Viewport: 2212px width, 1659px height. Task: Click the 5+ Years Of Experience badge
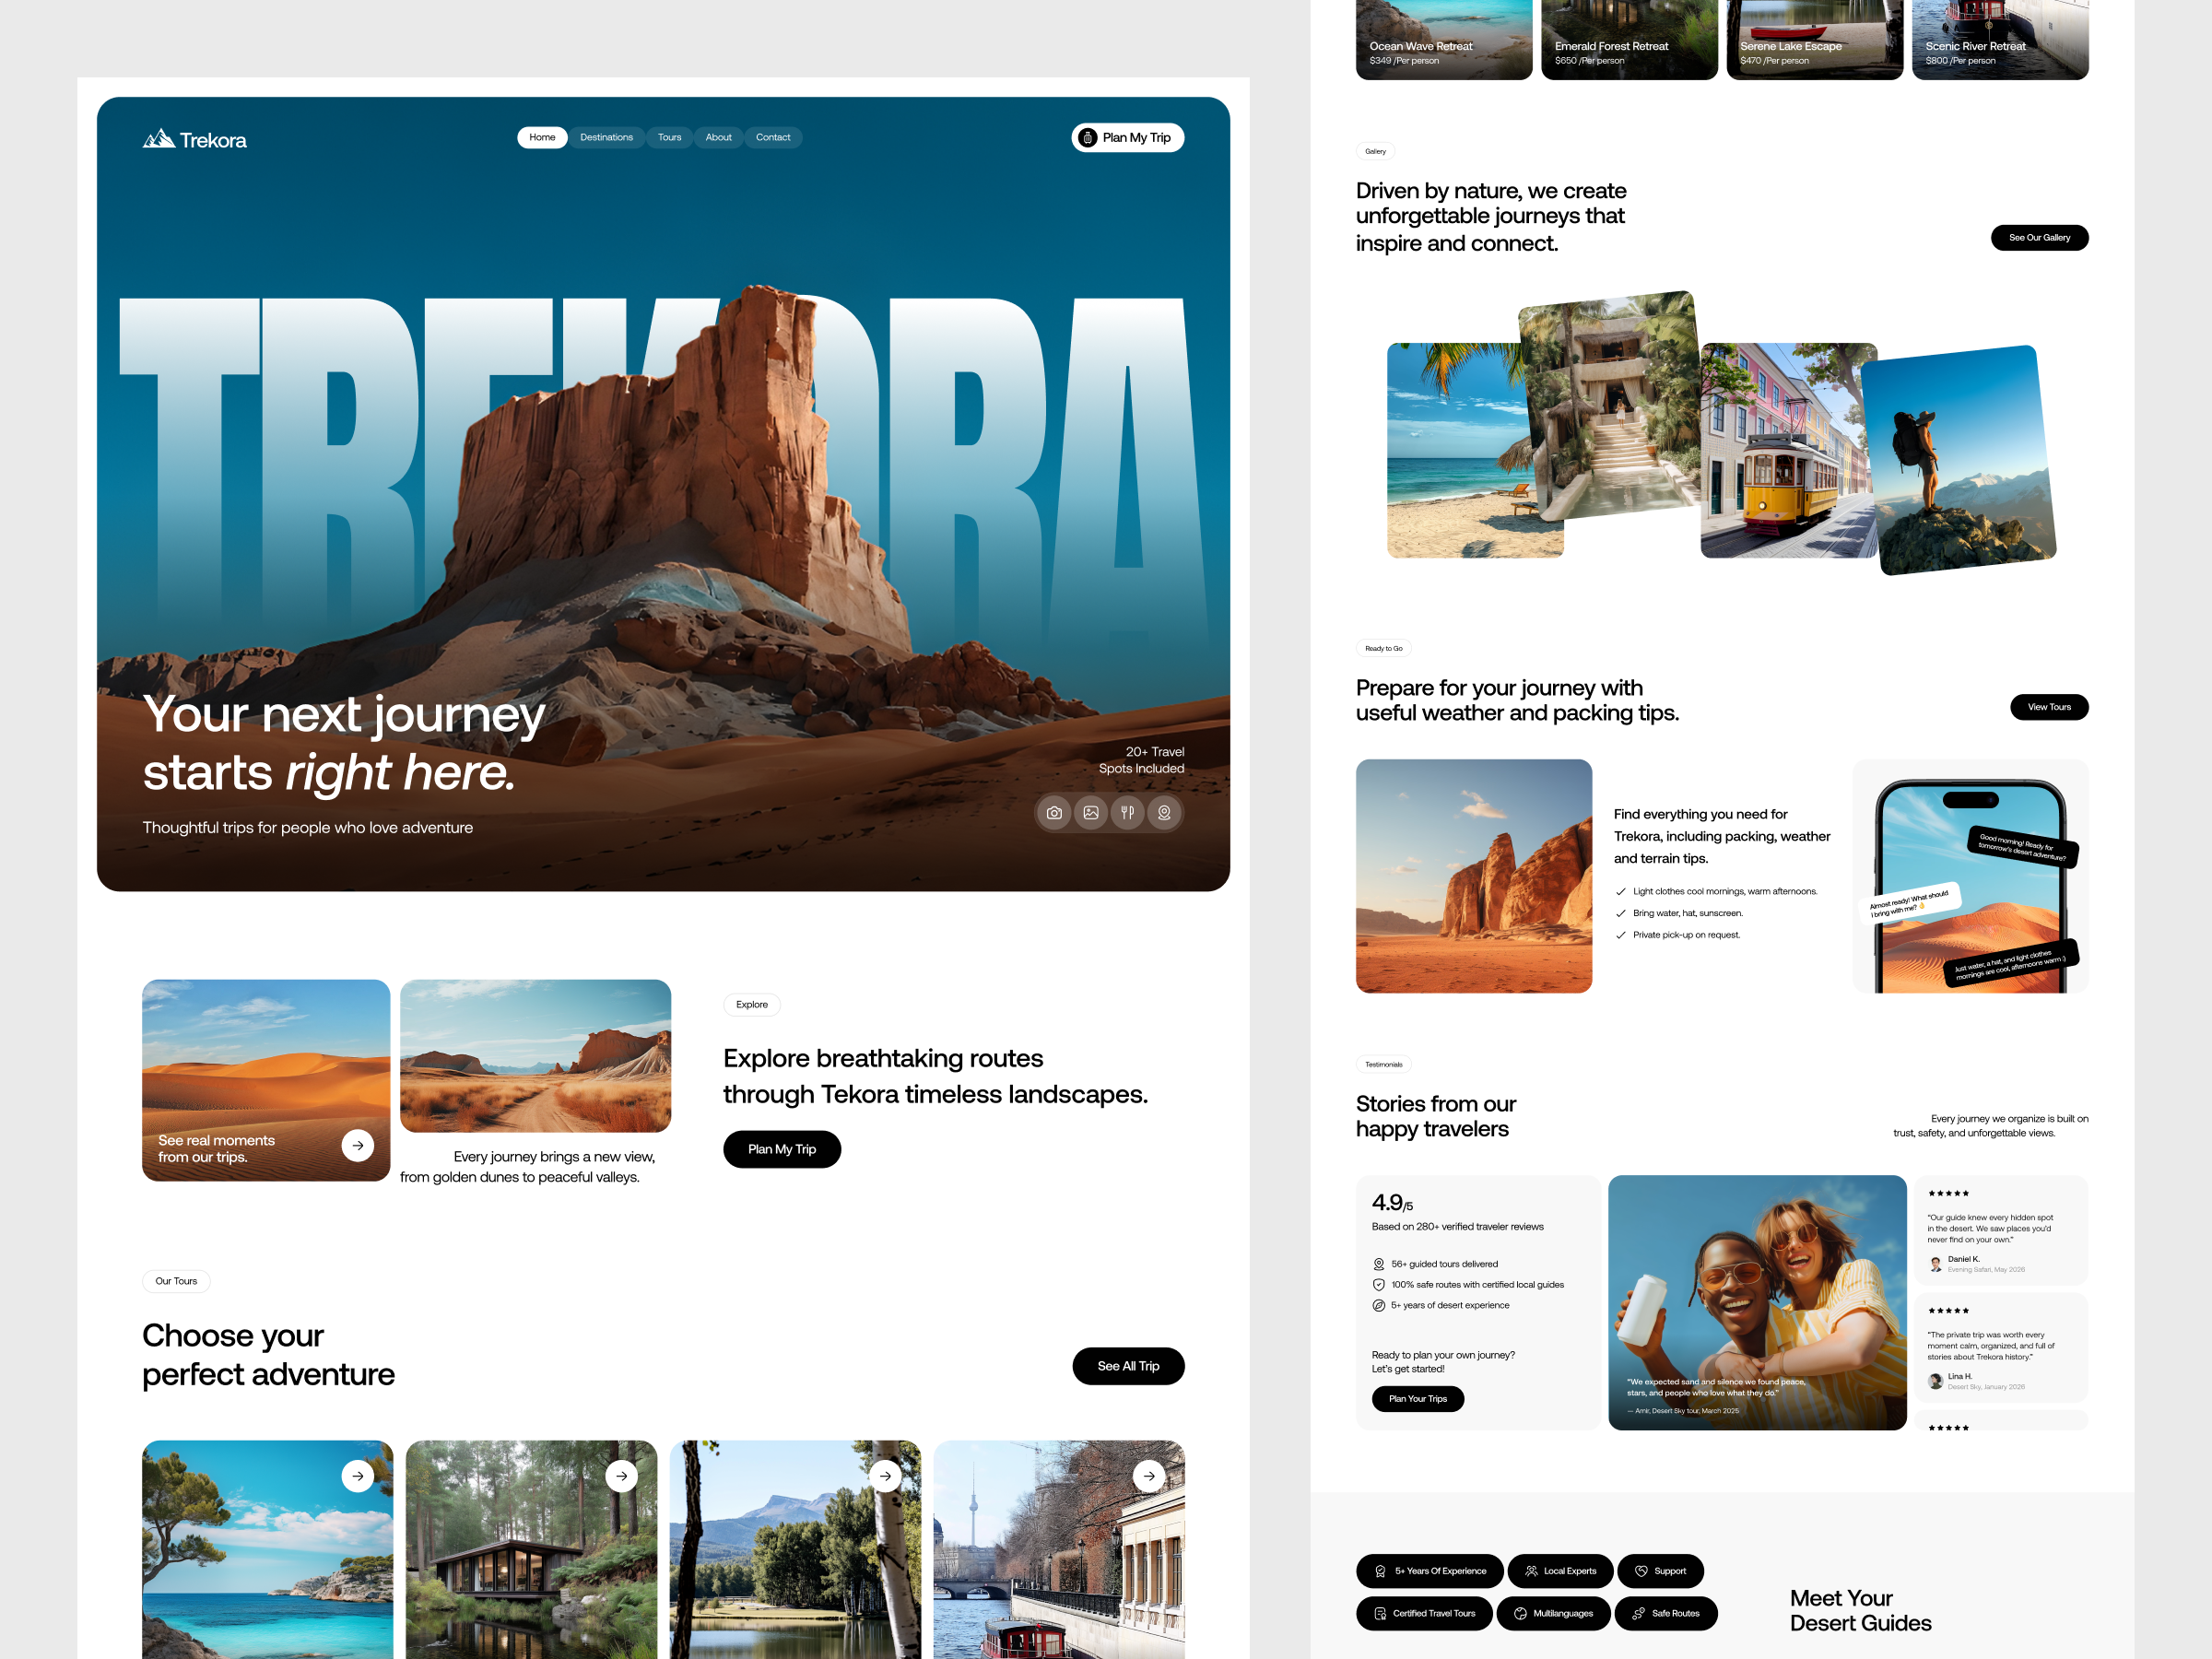1430,1572
